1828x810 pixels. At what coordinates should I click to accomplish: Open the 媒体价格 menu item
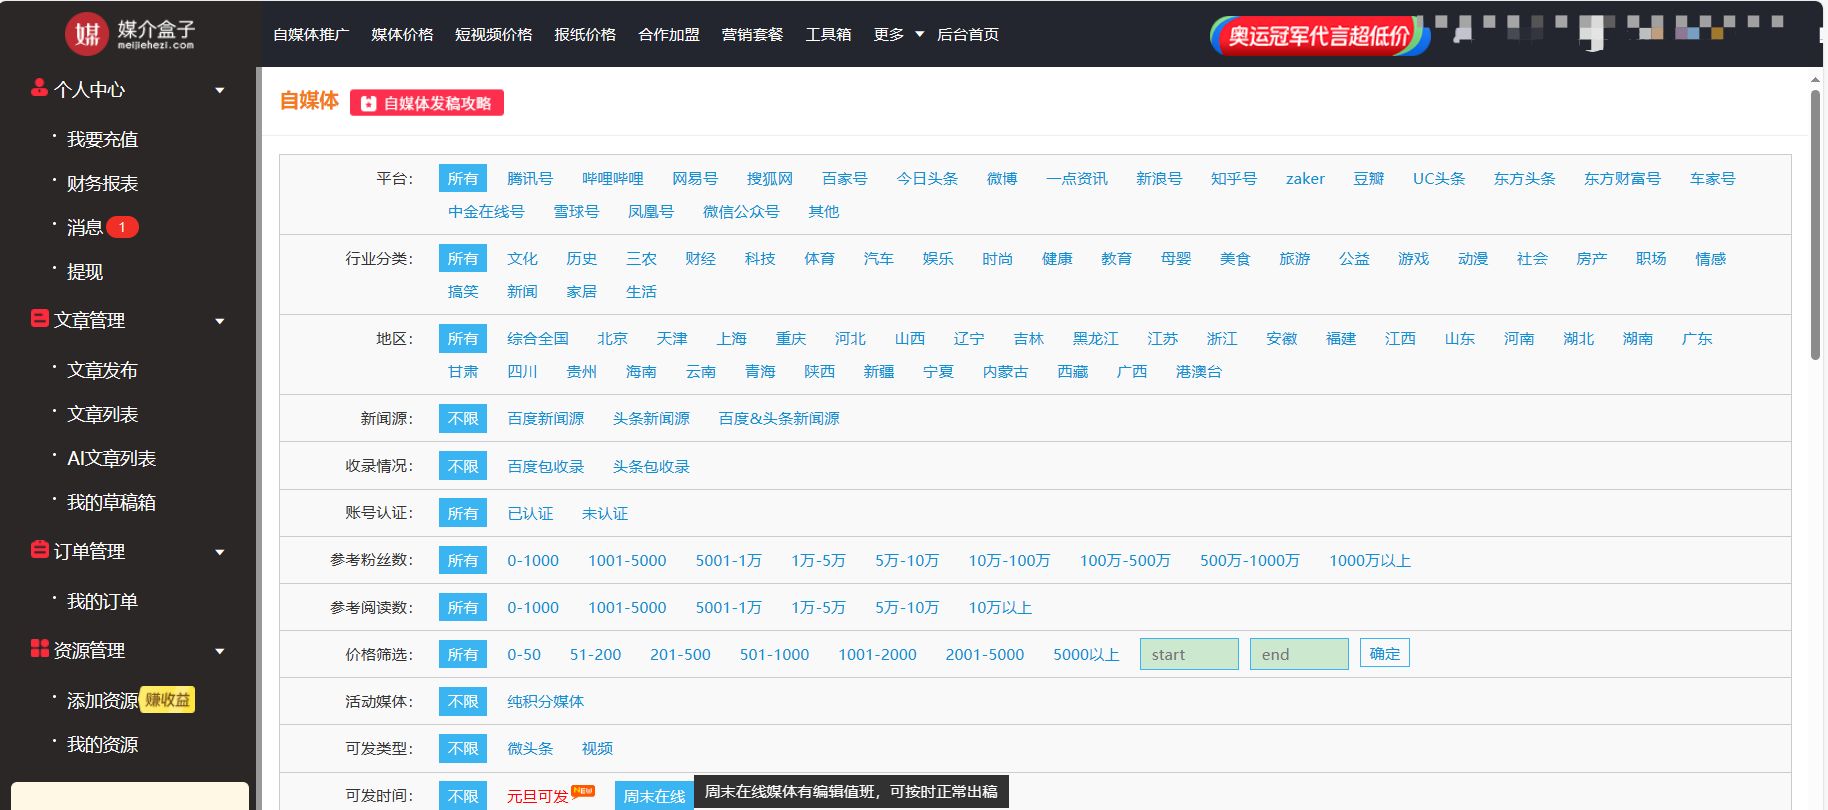pyautogui.click(x=402, y=34)
